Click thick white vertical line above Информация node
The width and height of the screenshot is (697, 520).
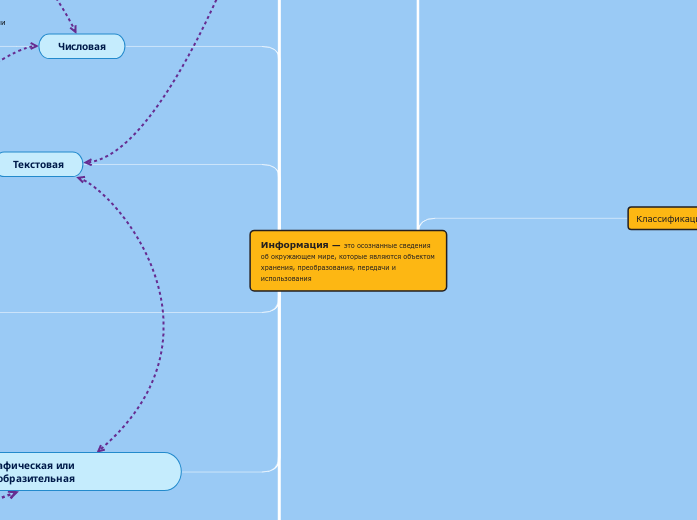tap(418, 100)
